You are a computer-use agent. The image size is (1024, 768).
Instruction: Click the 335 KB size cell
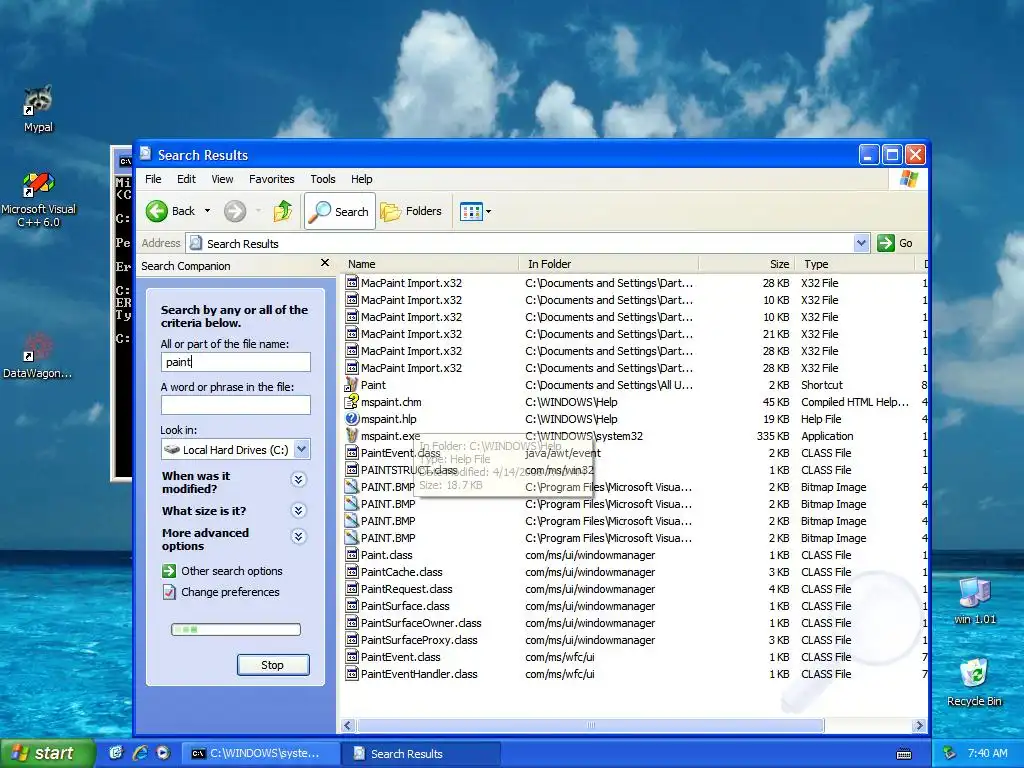(x=773, y=436)
